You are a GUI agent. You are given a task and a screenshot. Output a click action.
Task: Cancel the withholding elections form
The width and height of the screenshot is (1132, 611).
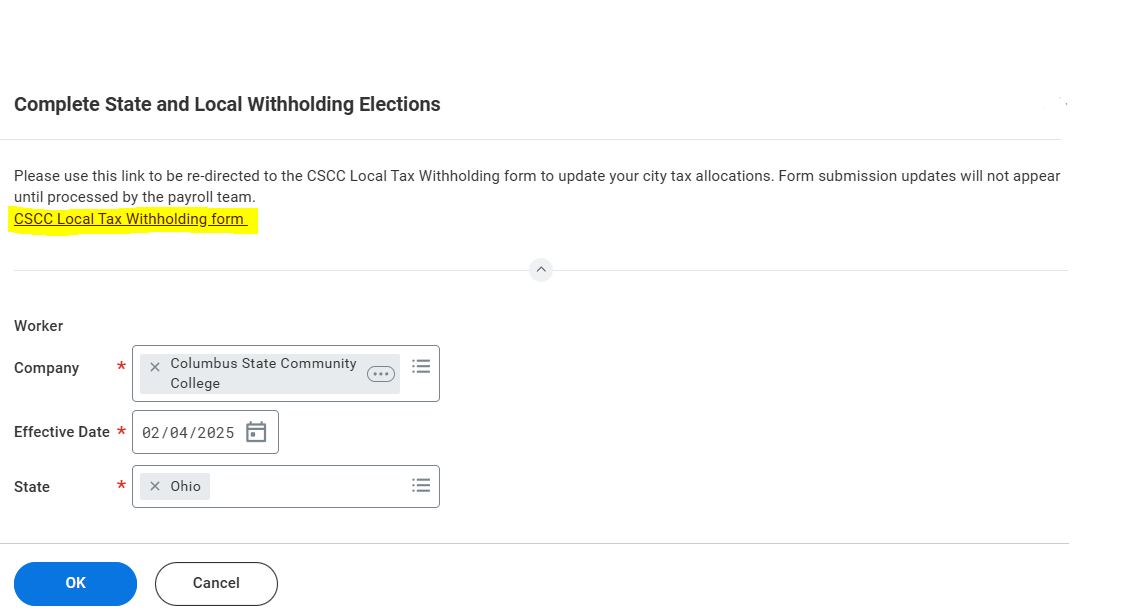(x=216, y=583)
